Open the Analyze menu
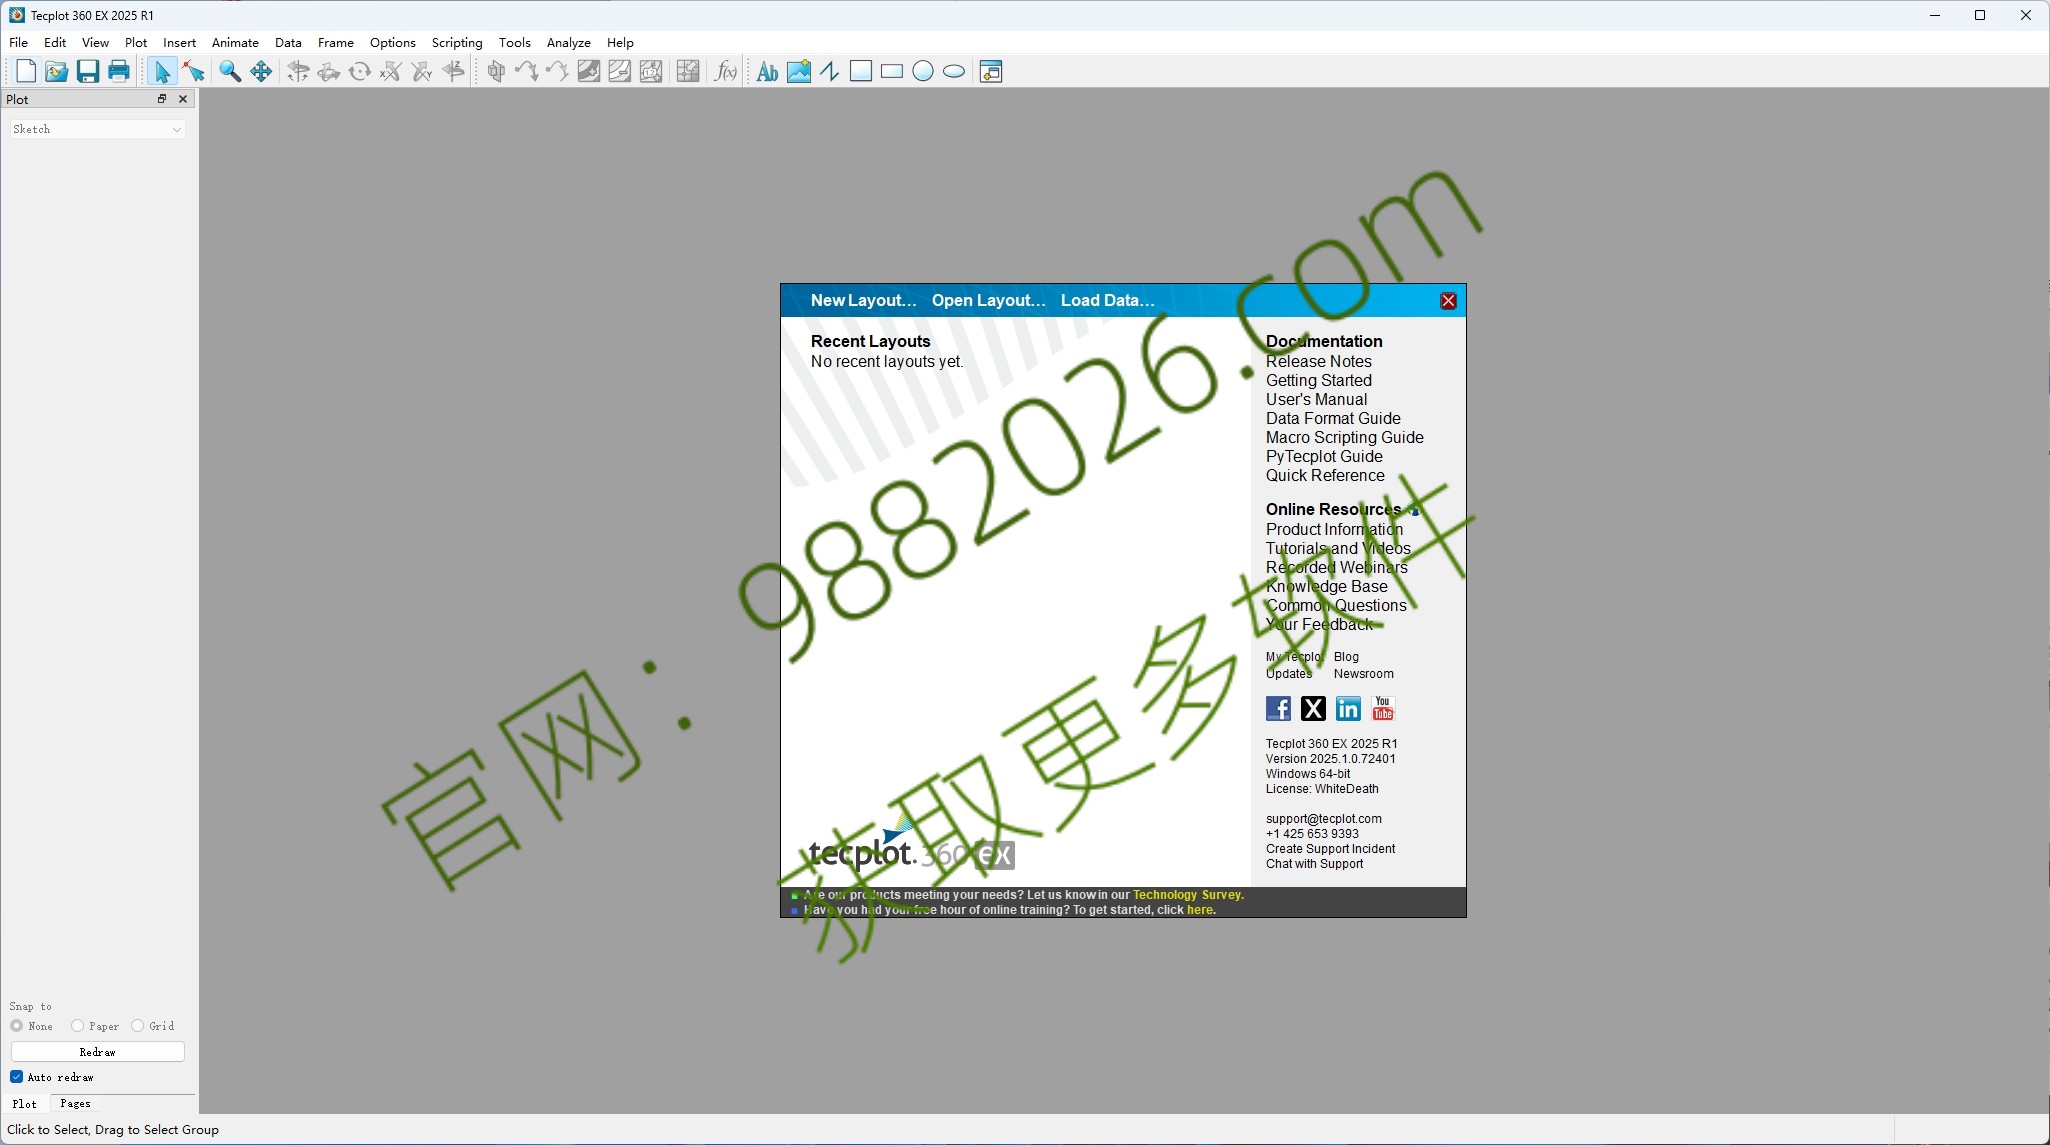This screenshot has height=1145, width=2050. point(568,43)
